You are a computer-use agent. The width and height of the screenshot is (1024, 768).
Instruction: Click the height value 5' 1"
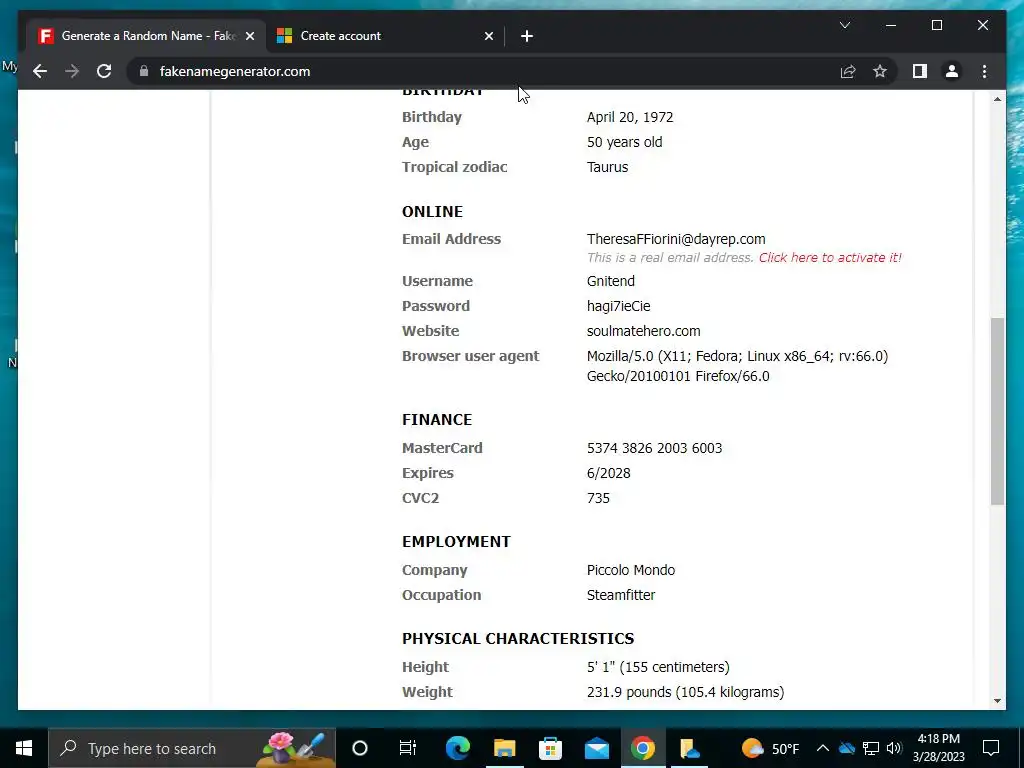pyautogui.click(x=601, y=667)
